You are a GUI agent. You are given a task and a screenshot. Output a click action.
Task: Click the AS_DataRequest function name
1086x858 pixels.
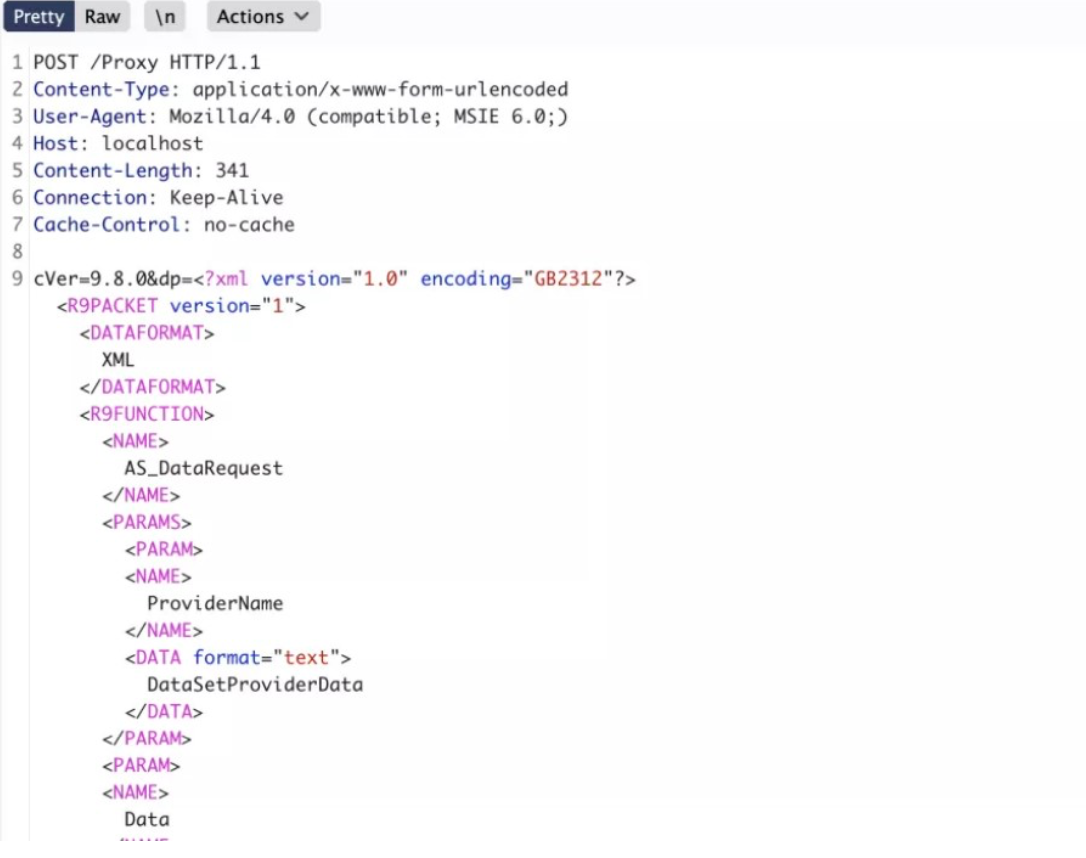203,468
